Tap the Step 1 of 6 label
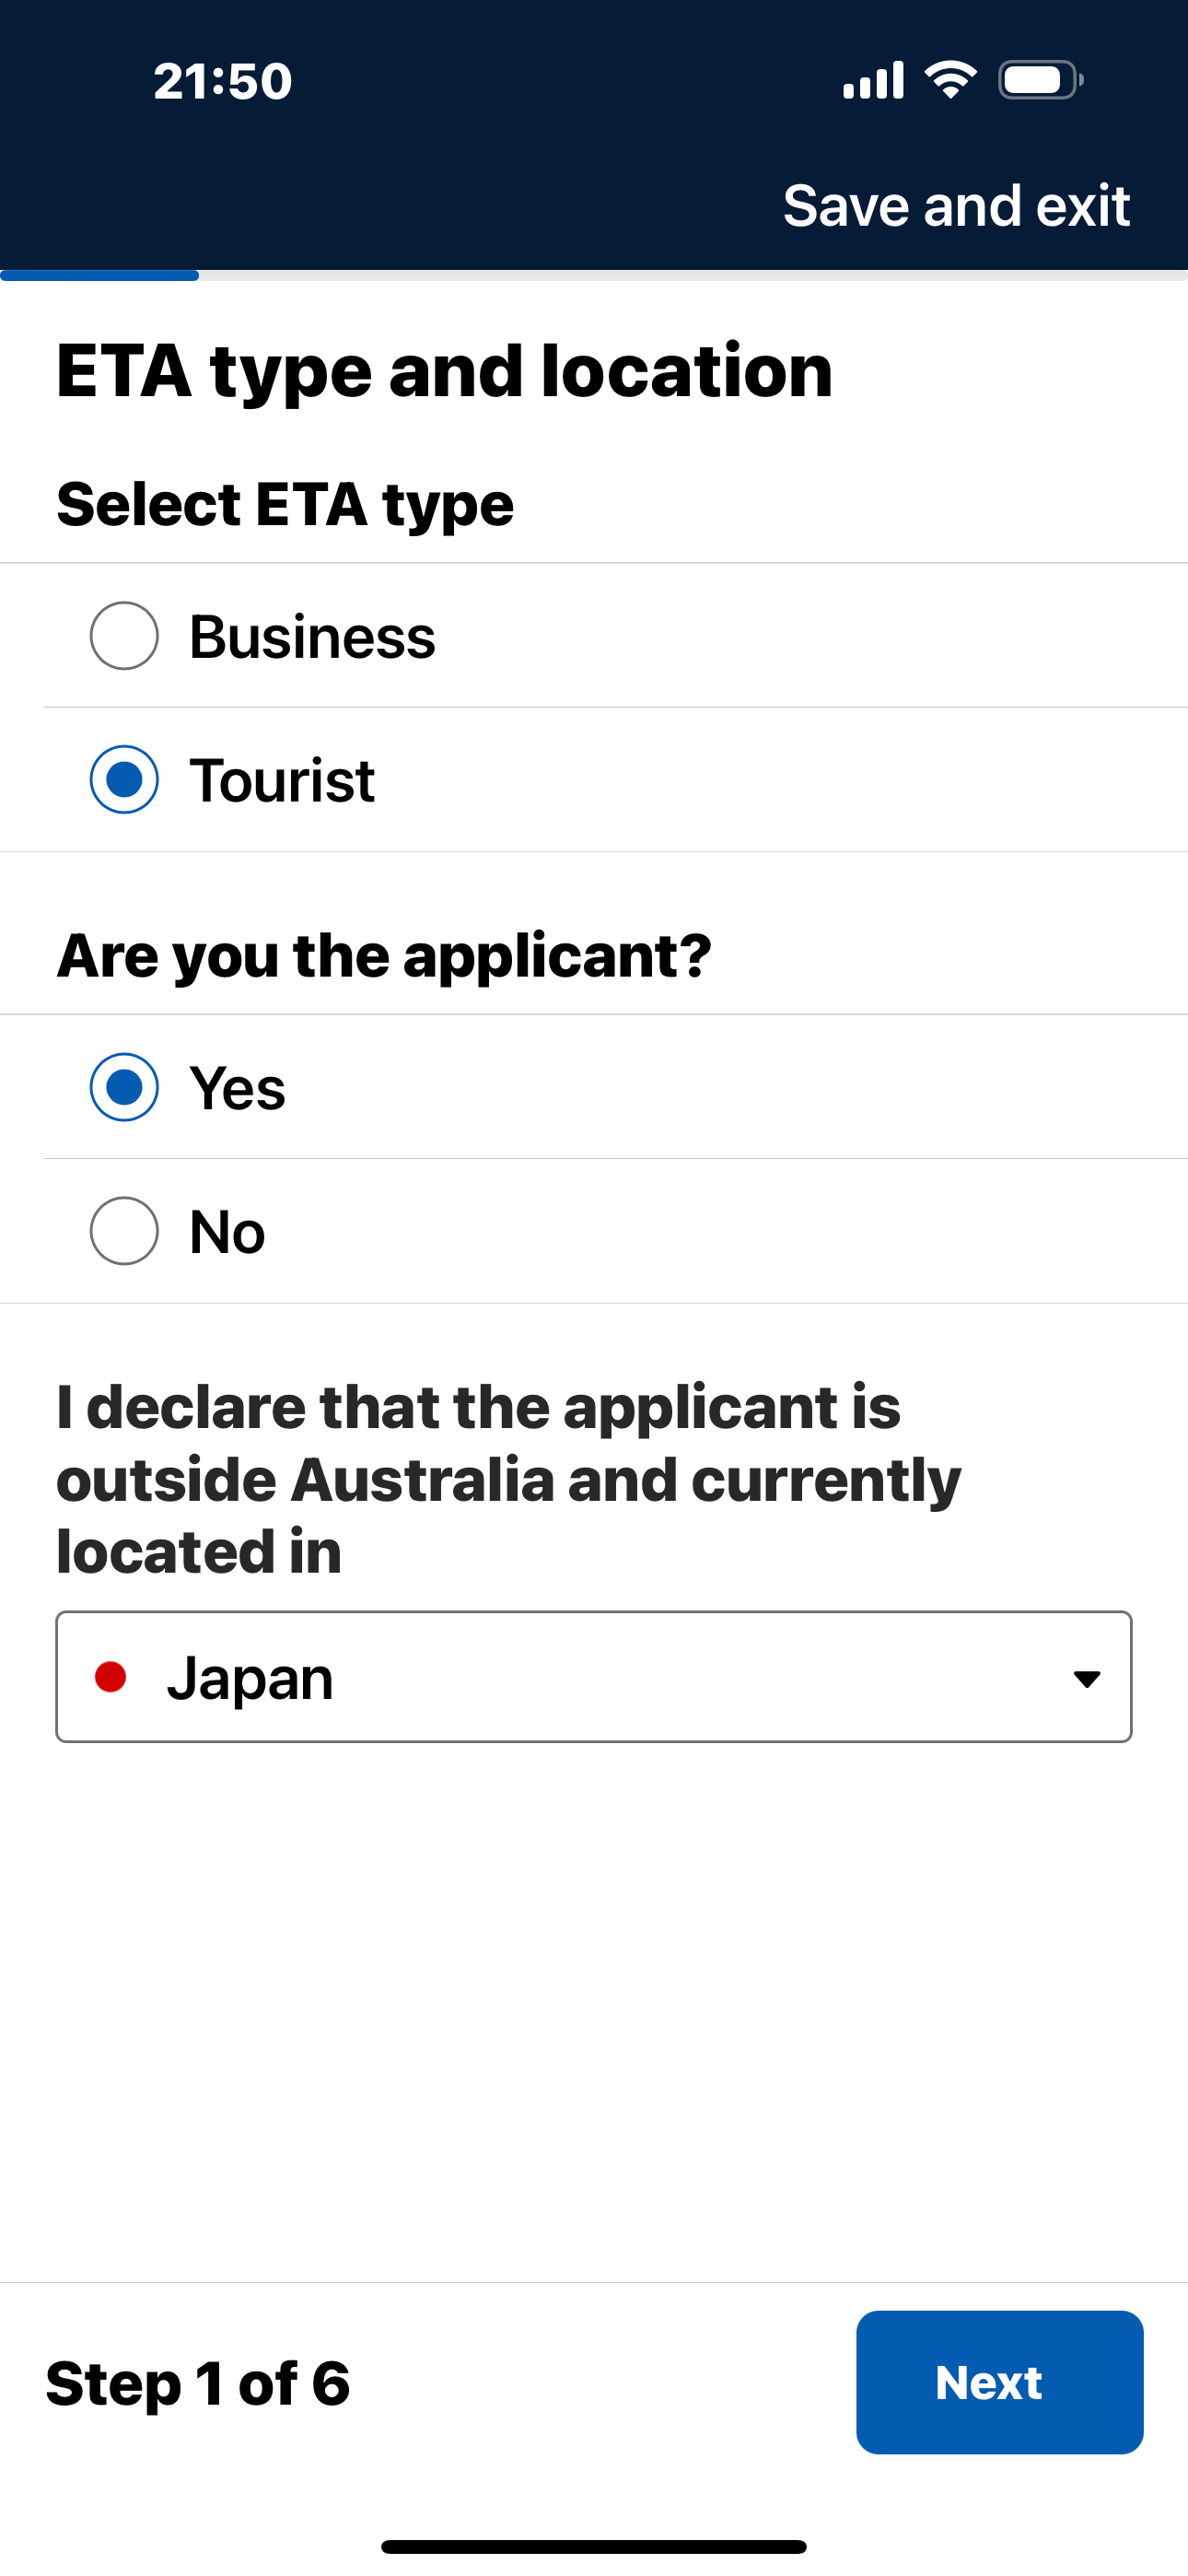This screenshot has width=1188, height=2576. 198,2383
